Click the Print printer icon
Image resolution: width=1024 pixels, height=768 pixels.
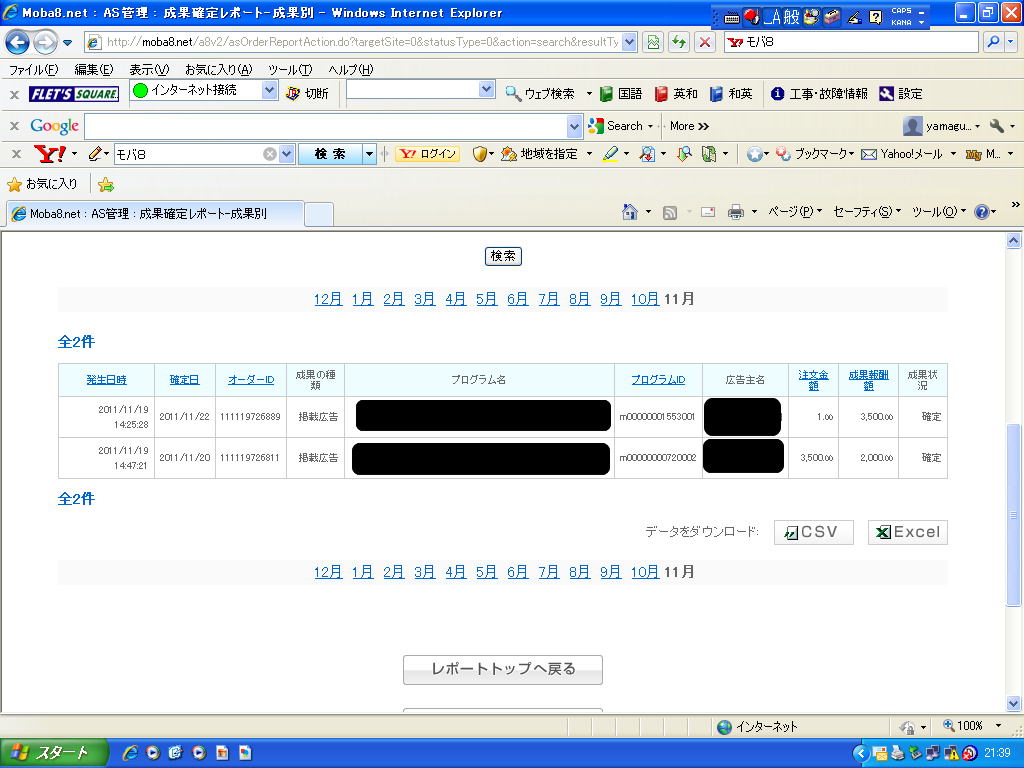736,212
